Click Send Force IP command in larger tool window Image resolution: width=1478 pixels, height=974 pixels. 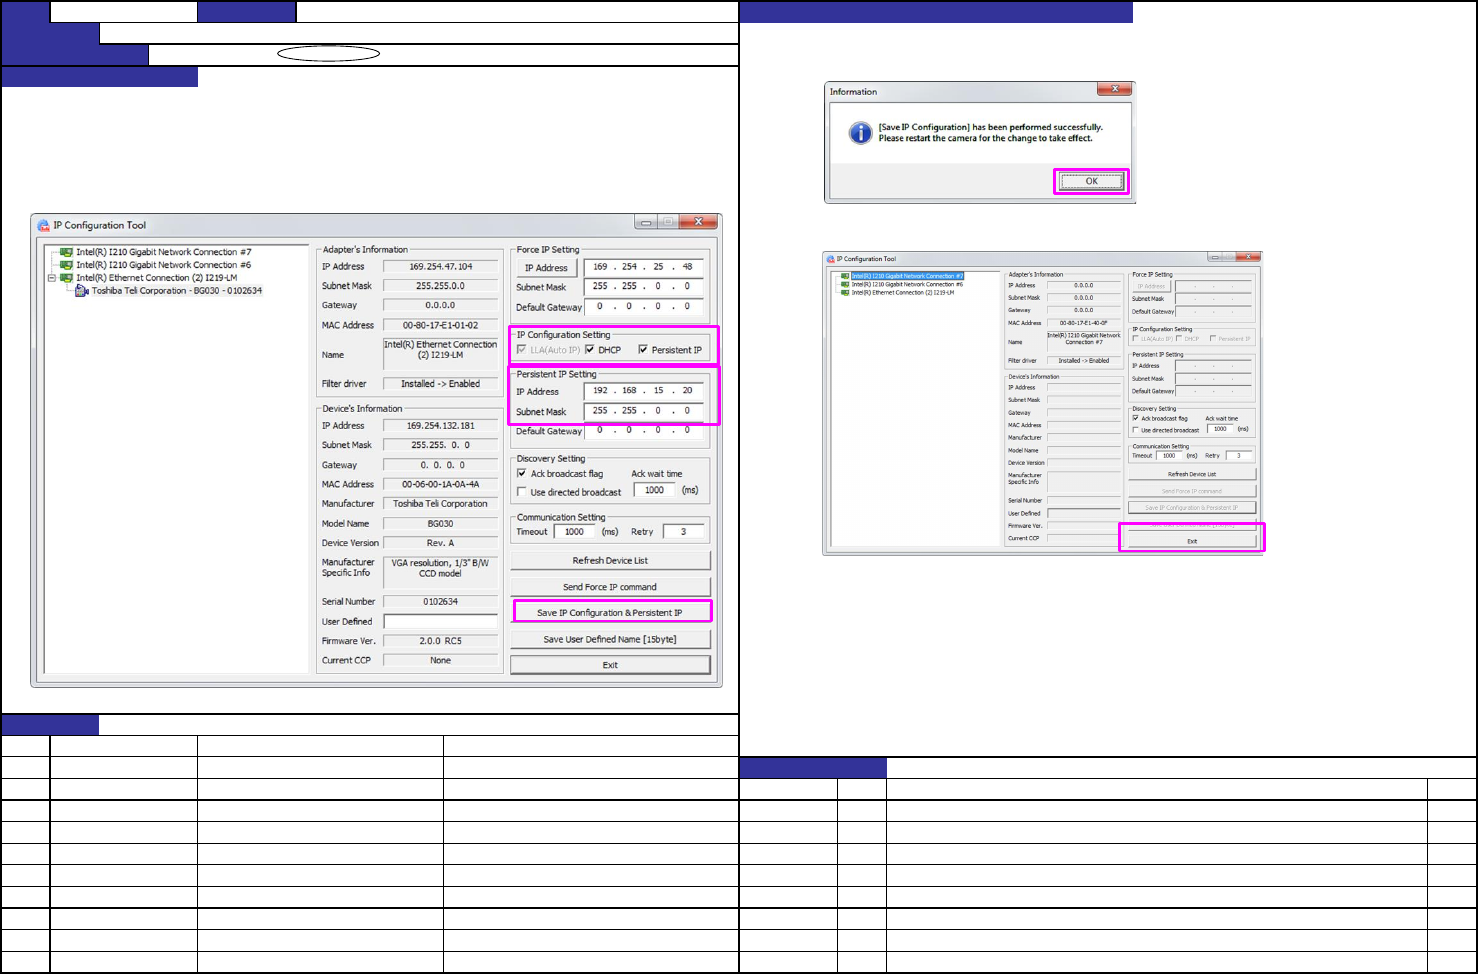point(610,587)
